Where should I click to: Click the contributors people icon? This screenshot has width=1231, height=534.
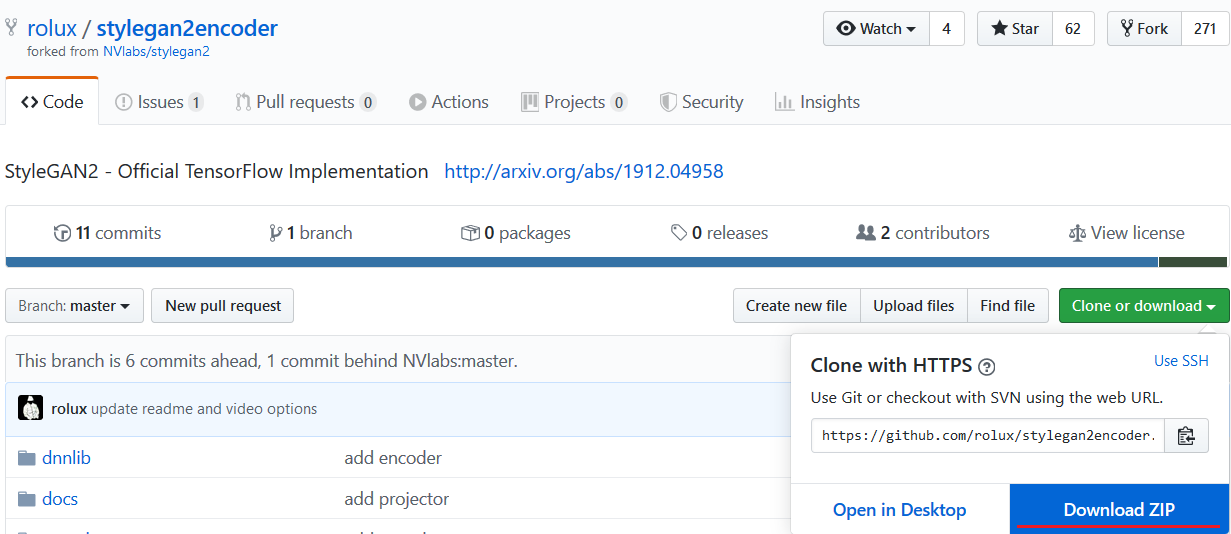click(866, 233)
